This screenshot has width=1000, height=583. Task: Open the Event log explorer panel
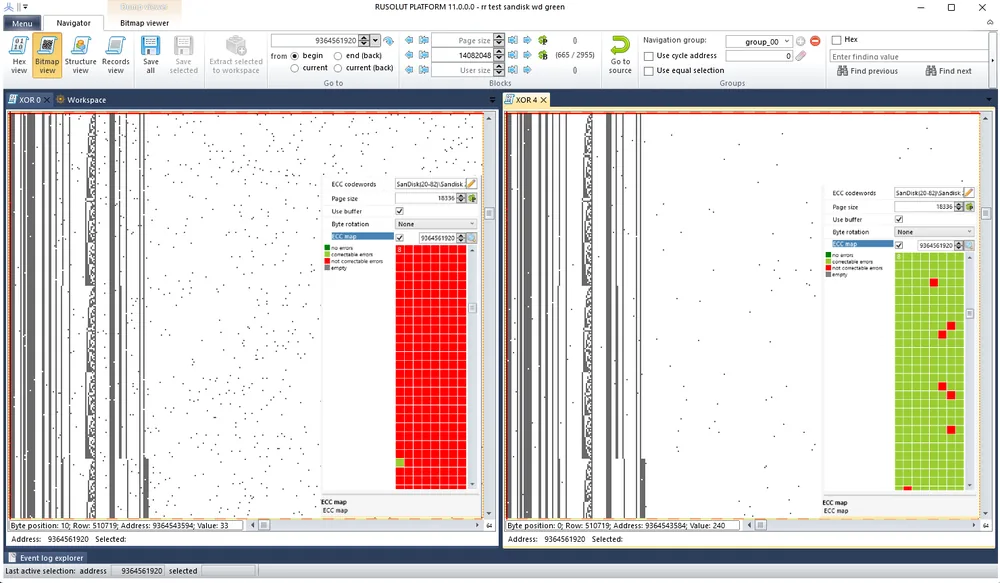[x=46, y=557]
